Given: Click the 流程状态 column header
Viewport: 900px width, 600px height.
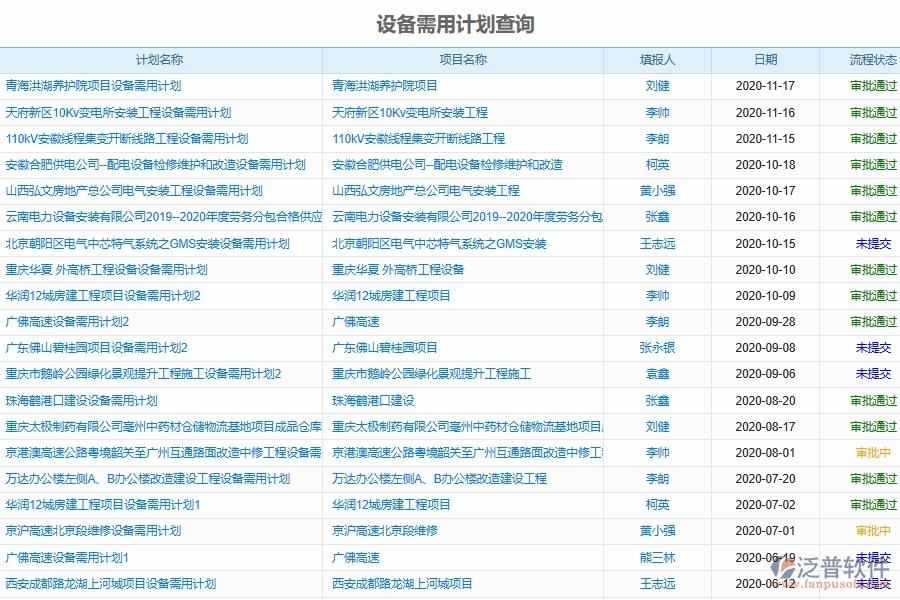Looking at the screenshot, I should (x=862, y=59).
